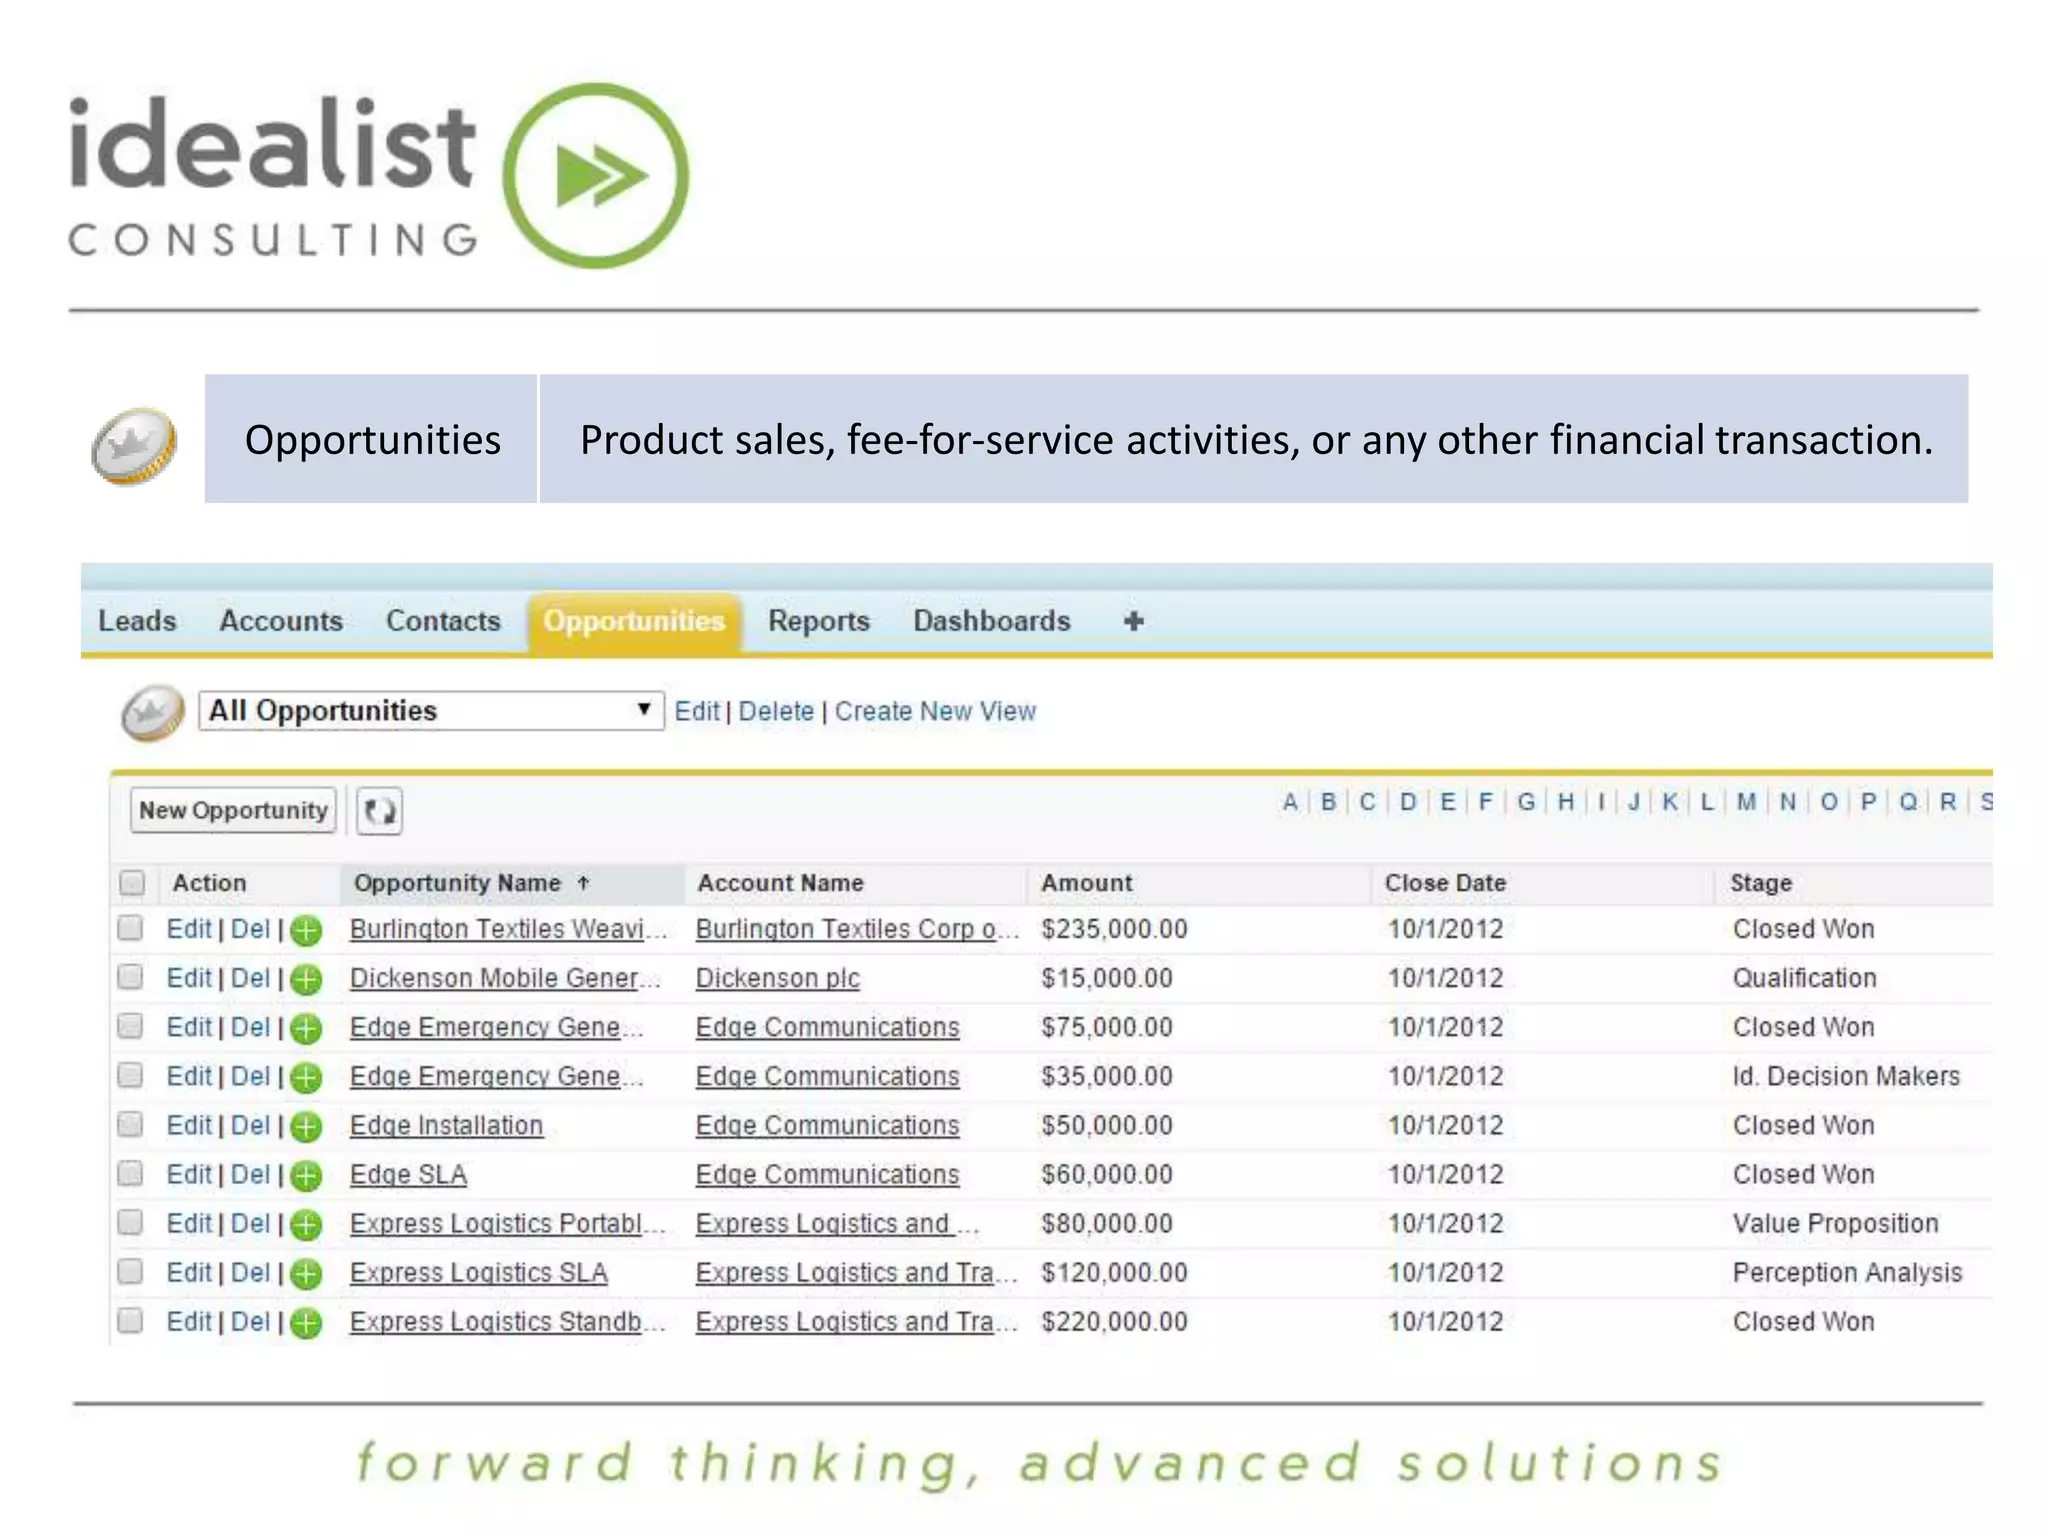
Task: Click the coin icon beside All Opportunities
Action: click(152, 713)
